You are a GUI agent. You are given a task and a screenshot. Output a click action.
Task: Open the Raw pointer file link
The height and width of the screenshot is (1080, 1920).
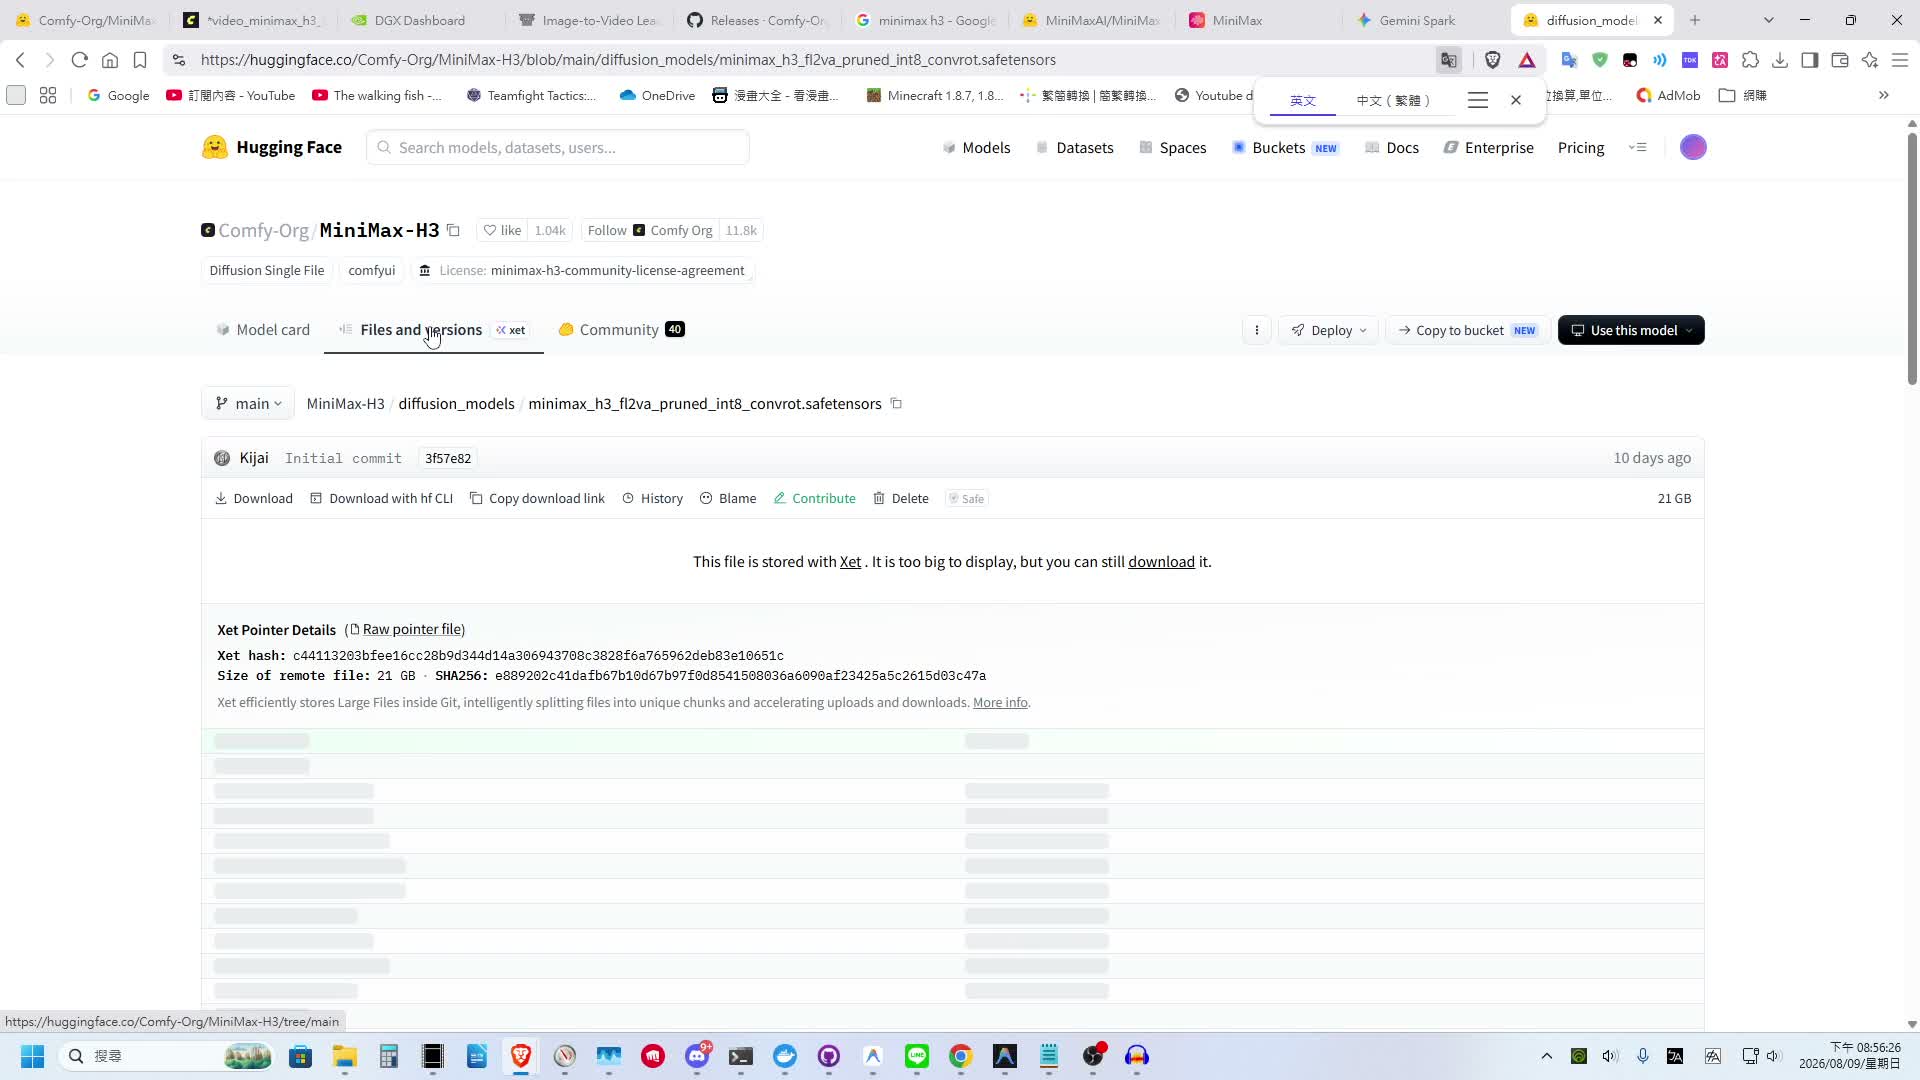click(x=411, y=629)
